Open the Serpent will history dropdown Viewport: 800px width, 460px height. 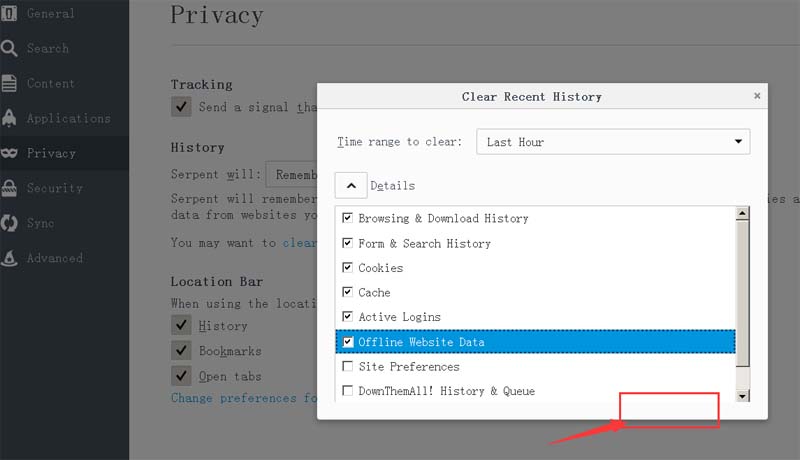pyautogui.click(x=291, y=176)
